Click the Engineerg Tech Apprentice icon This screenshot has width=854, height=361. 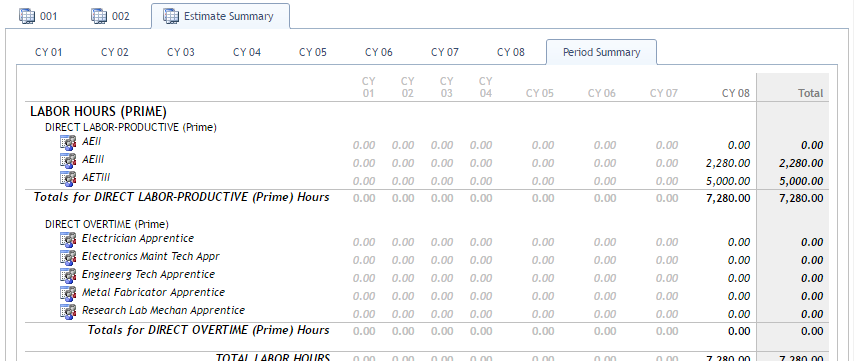click(68, 276)
